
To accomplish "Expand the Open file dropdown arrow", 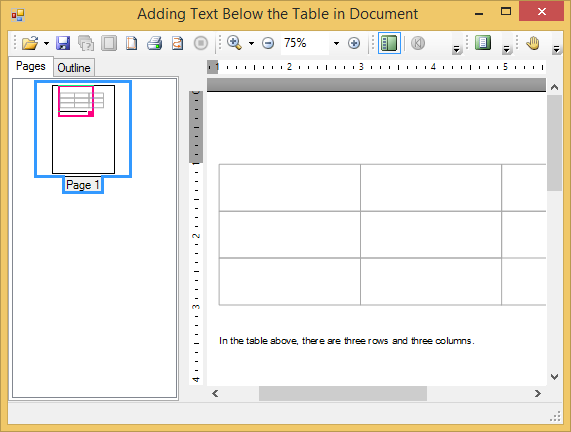I will point(46,43).
